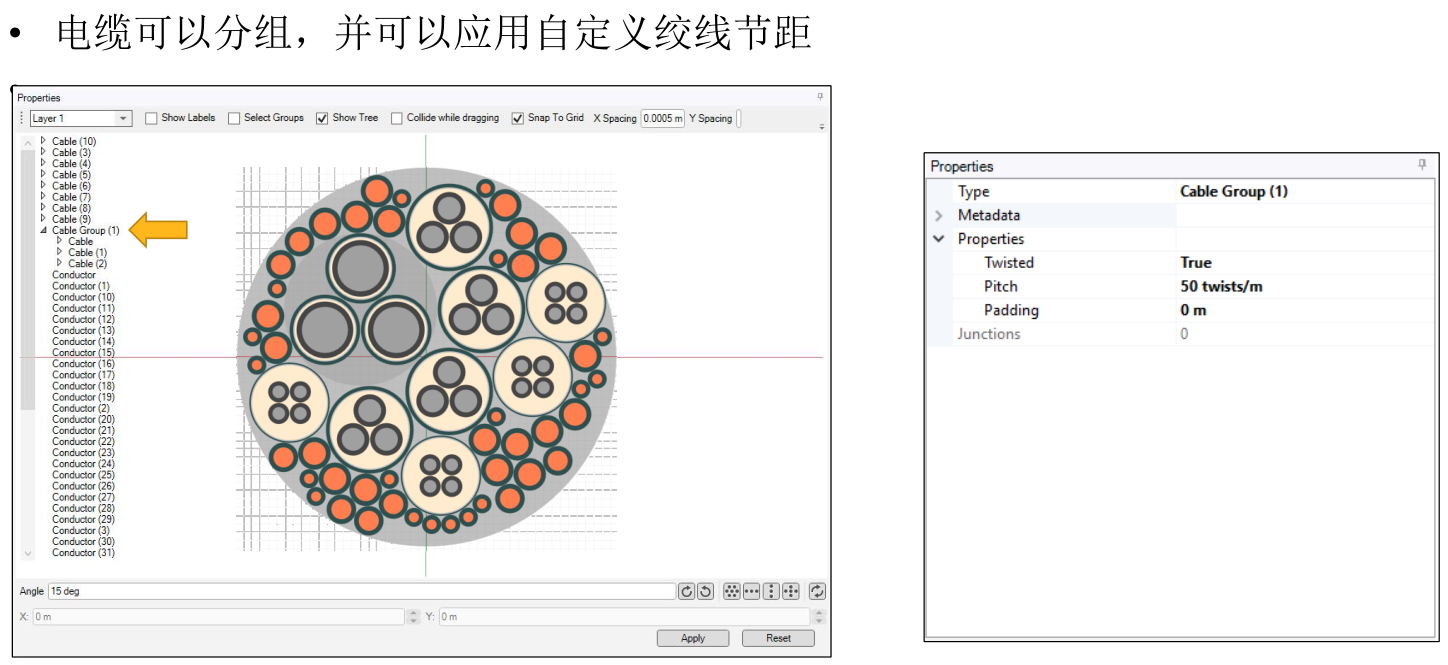Image resolution: width=1448 pixels, height=665 pixels.
Task: Select Cable (8) in tree
Action: 72,208
